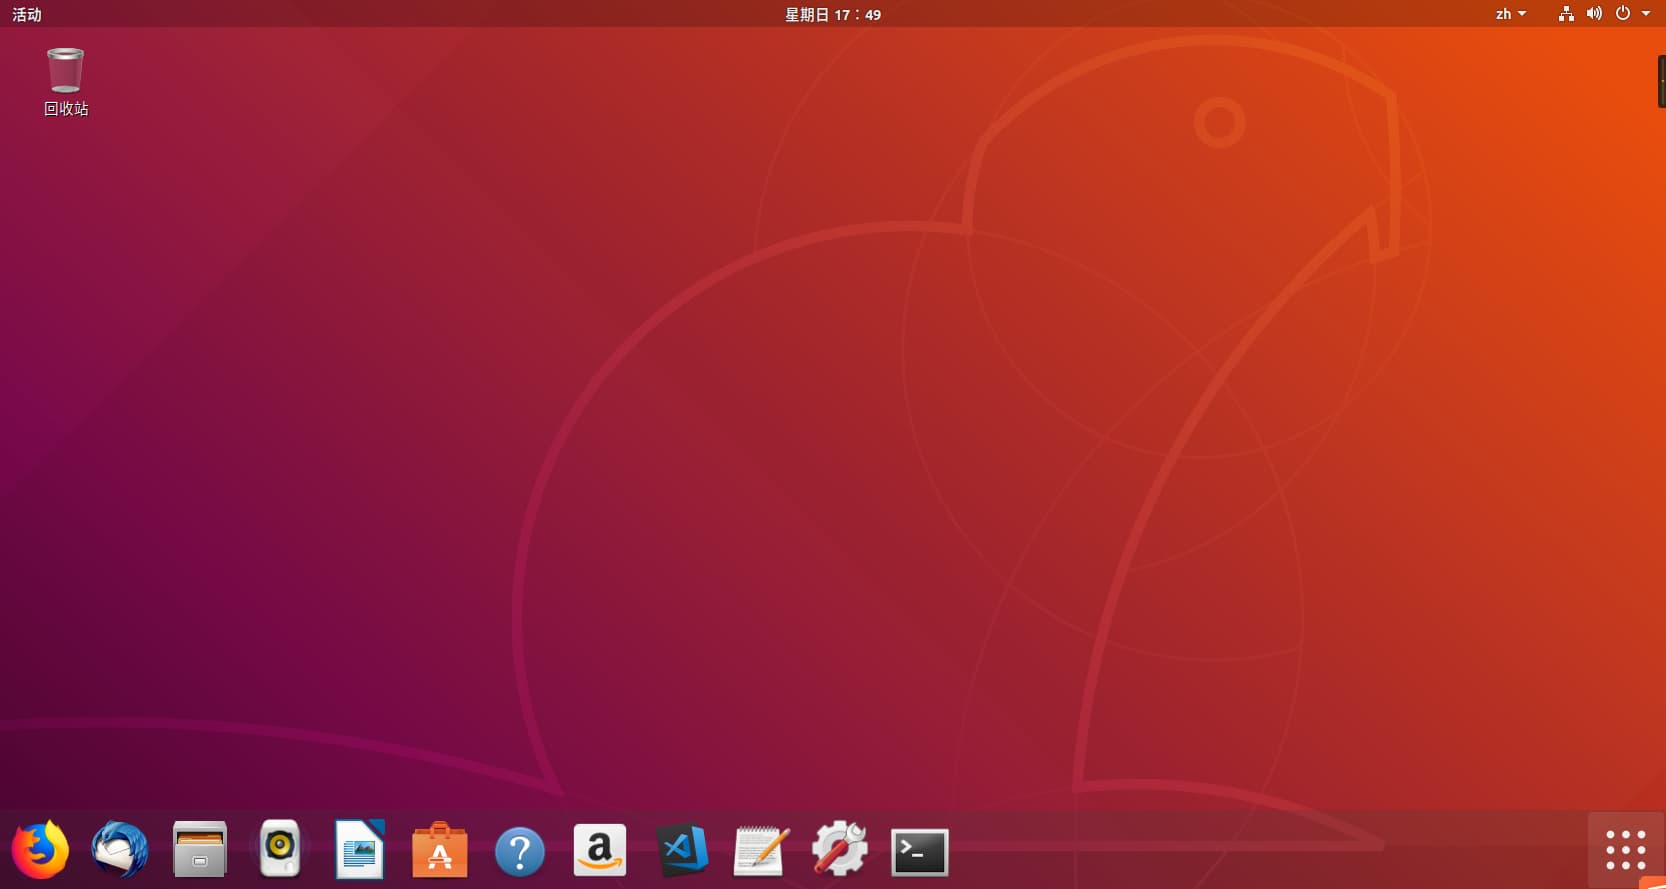
Task: Select the 回收站 trash icon on desktop
Action: pos(66,82)
